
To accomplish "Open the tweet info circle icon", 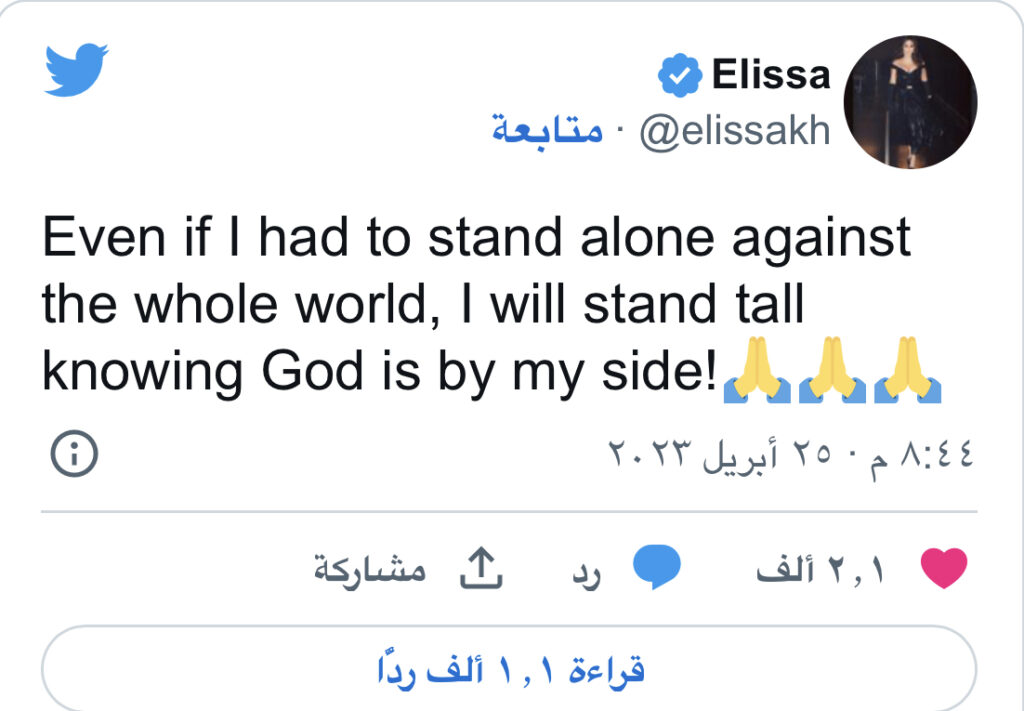I will pos(74,455).
